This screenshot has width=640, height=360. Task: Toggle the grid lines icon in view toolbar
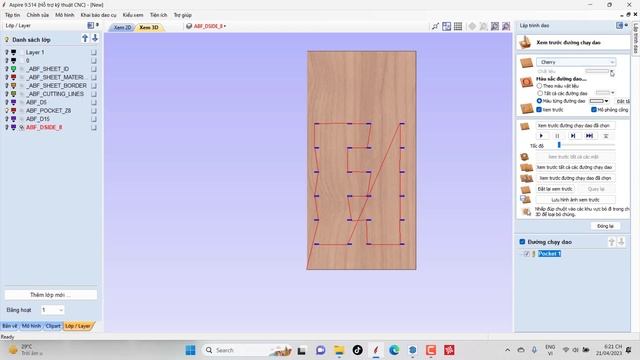click(x=458, y=26)
